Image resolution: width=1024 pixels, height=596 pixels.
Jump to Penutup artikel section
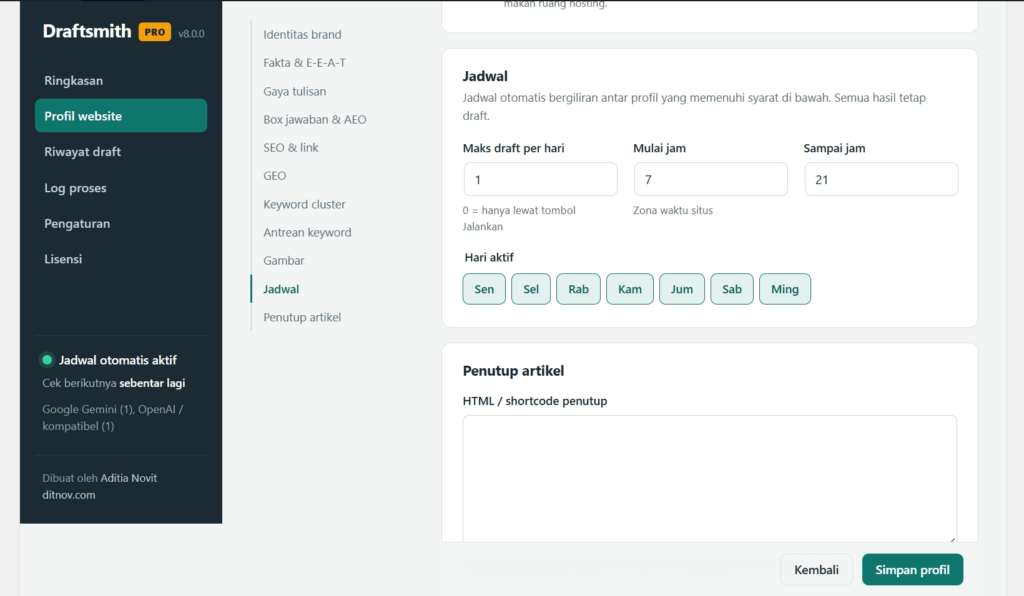(302, 317)
